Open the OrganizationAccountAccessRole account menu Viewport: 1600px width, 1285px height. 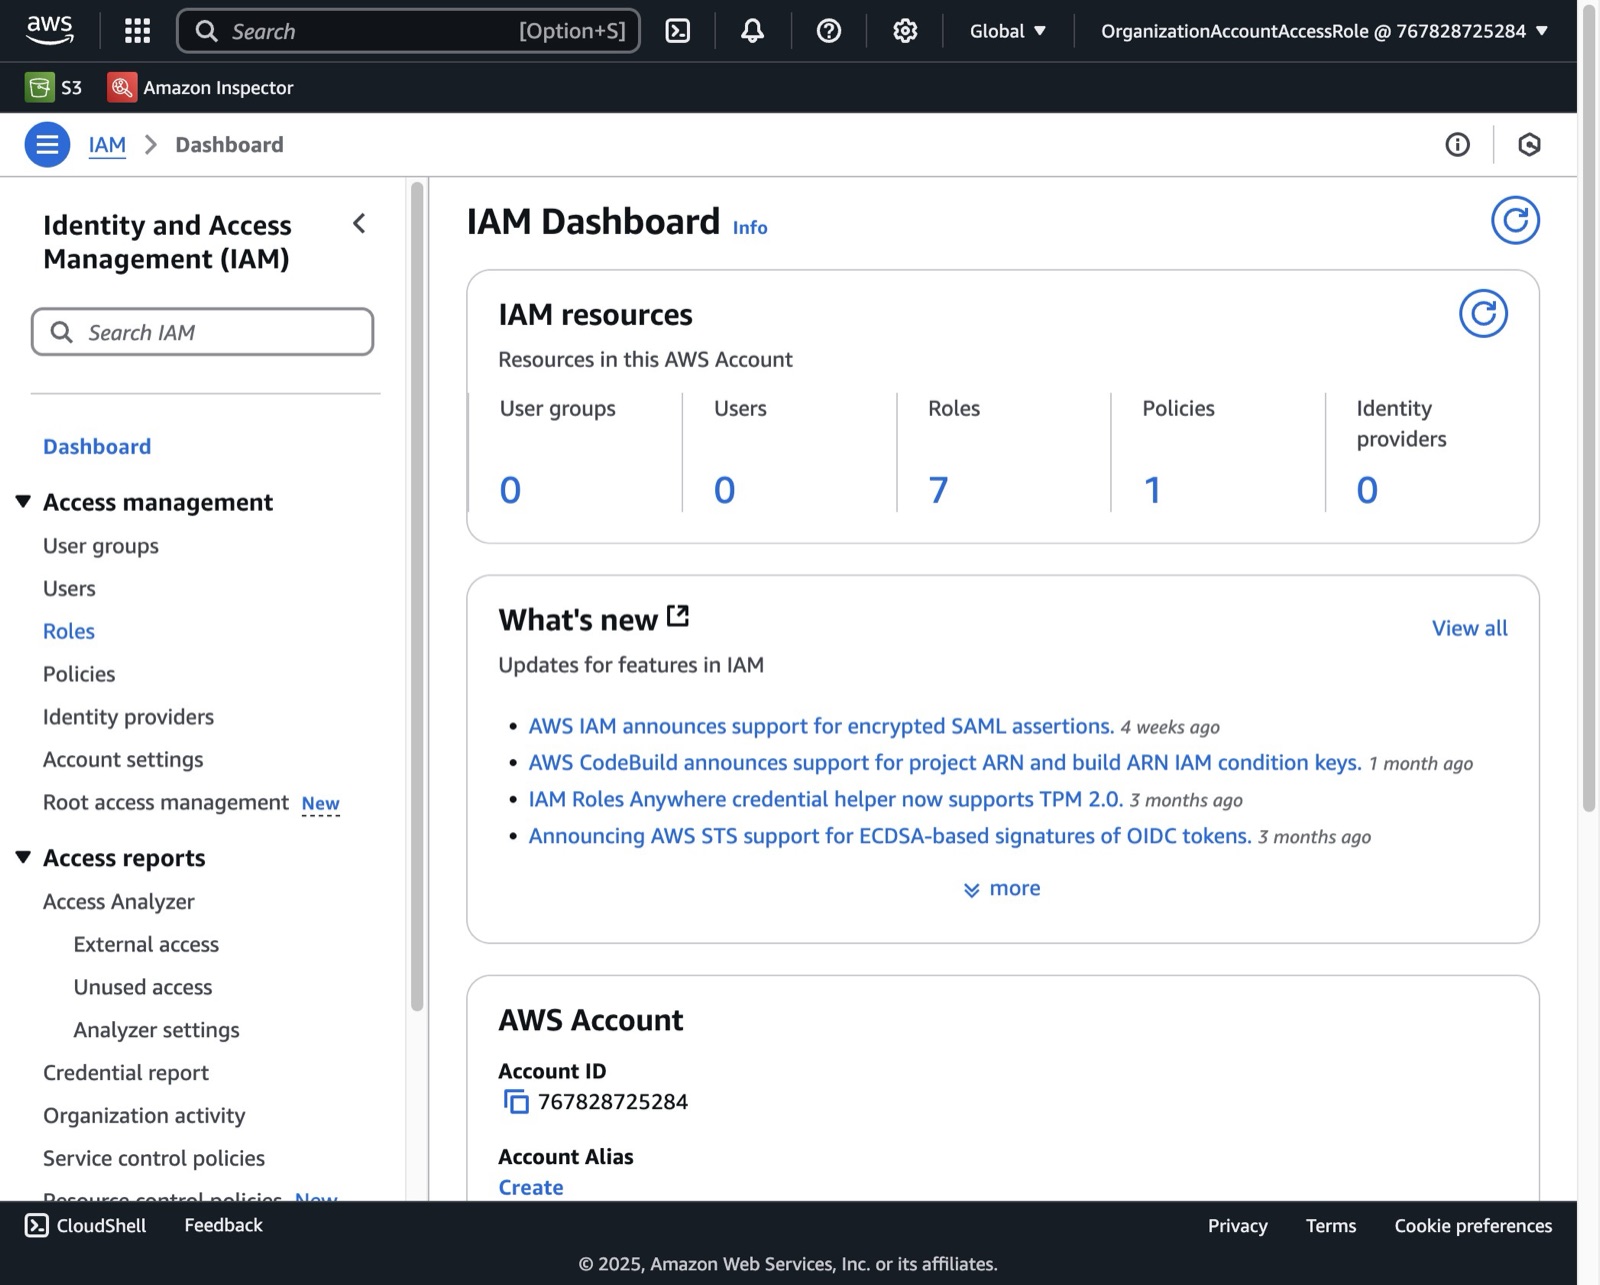tap(1324, 31)
